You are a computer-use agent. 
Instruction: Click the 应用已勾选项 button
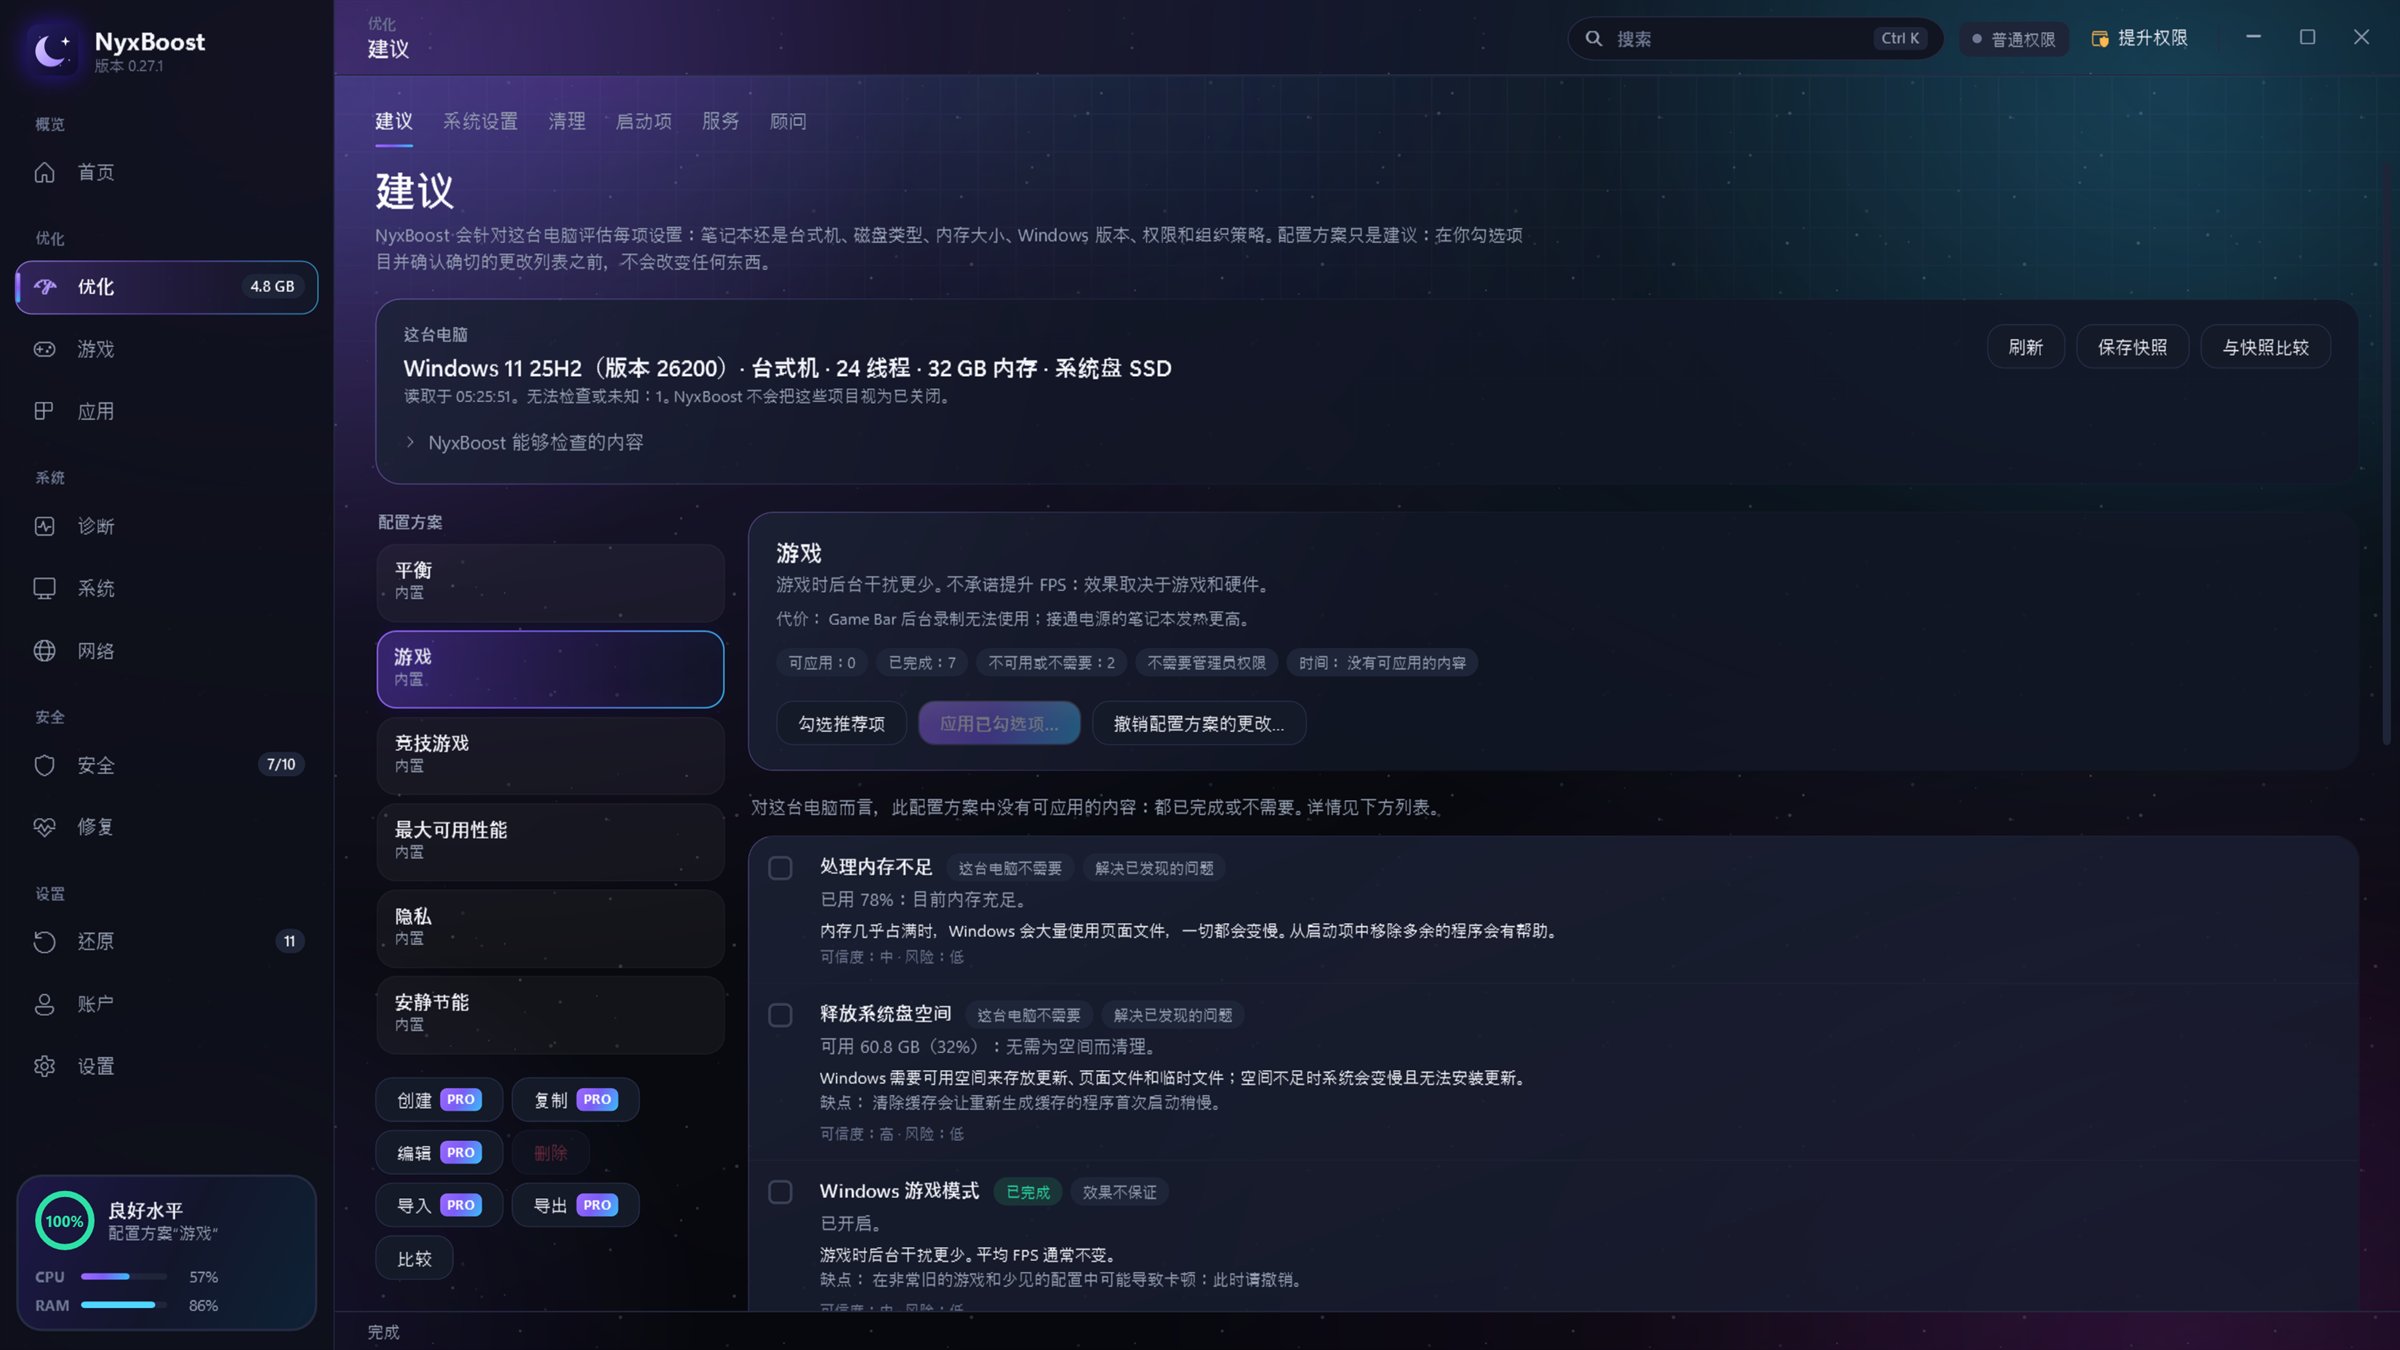999,723
